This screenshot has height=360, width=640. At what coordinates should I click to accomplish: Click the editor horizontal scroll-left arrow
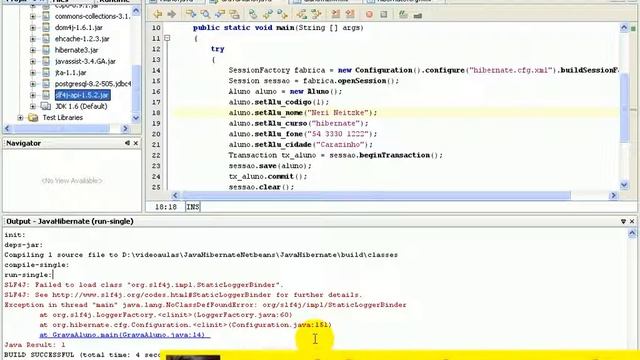[x=175, y=196]
